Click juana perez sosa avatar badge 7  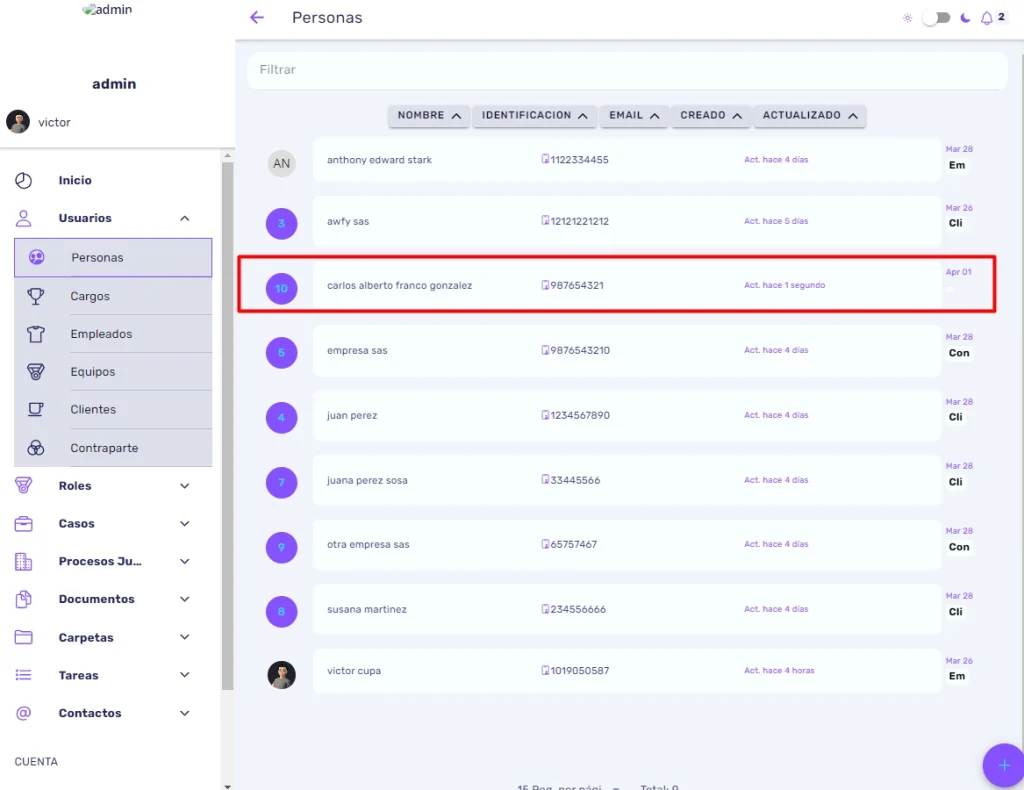pos(281,482)
